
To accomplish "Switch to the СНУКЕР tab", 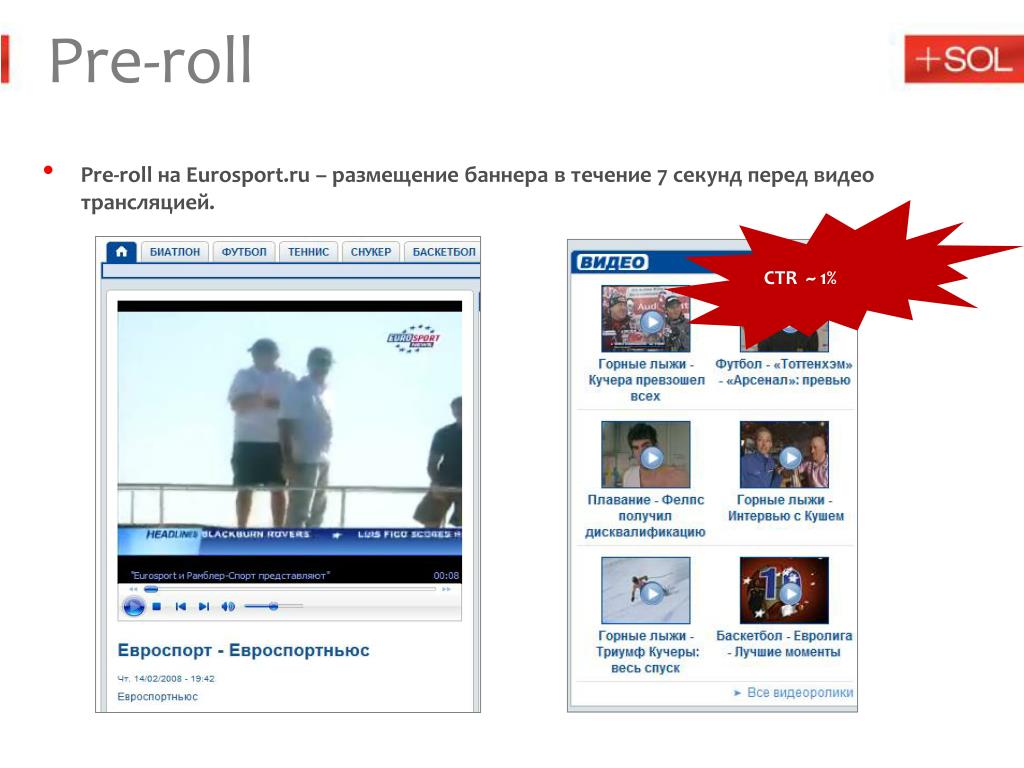I will click(370, 252).
